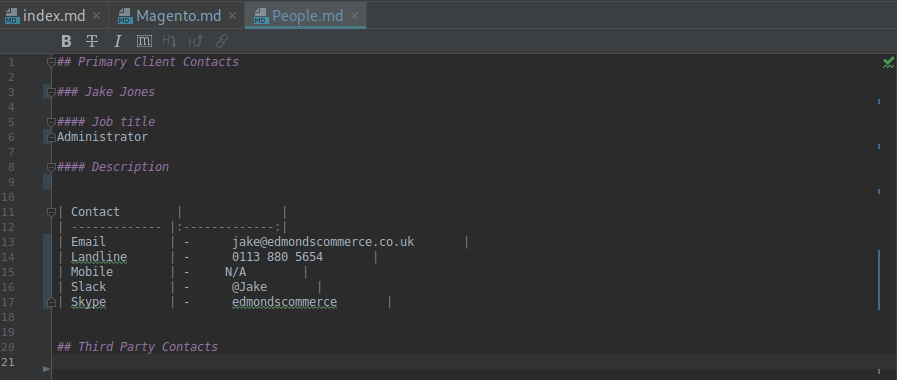Click the Third Party Contacts heading
The image size is (897, 380).
pos(138,347)
